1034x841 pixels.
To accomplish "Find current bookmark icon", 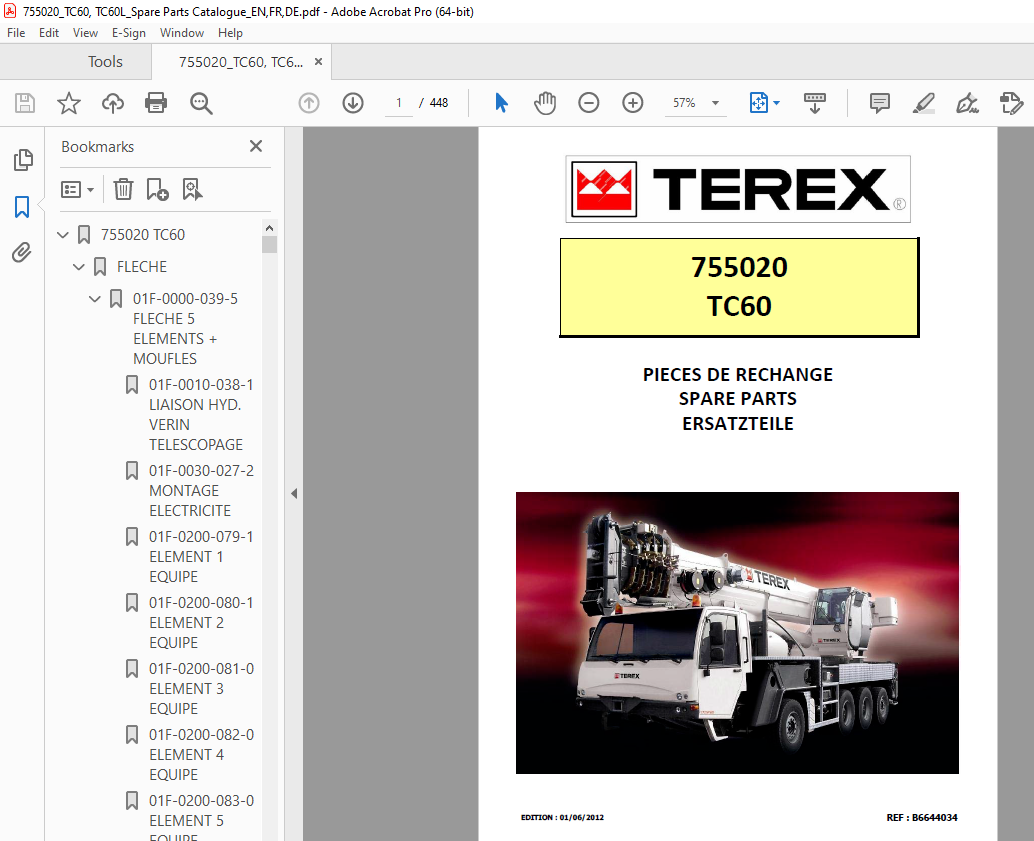I will coord(192,190).
